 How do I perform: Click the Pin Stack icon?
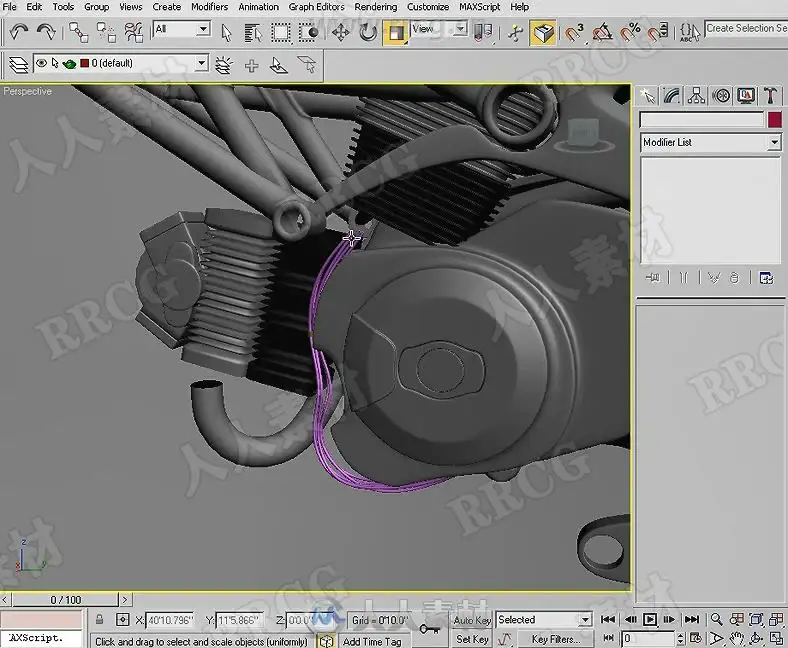(x=653, y=277)
